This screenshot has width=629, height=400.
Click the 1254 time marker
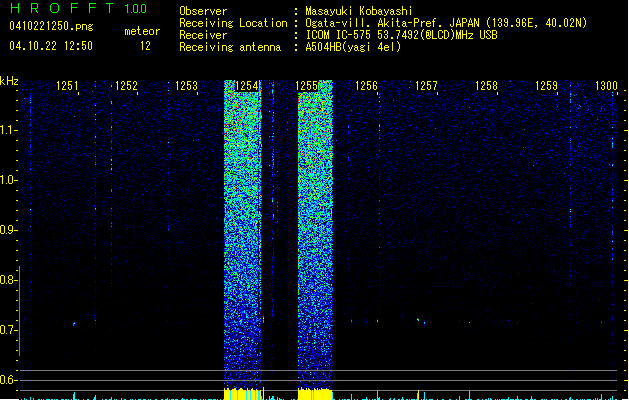point(246,86)
